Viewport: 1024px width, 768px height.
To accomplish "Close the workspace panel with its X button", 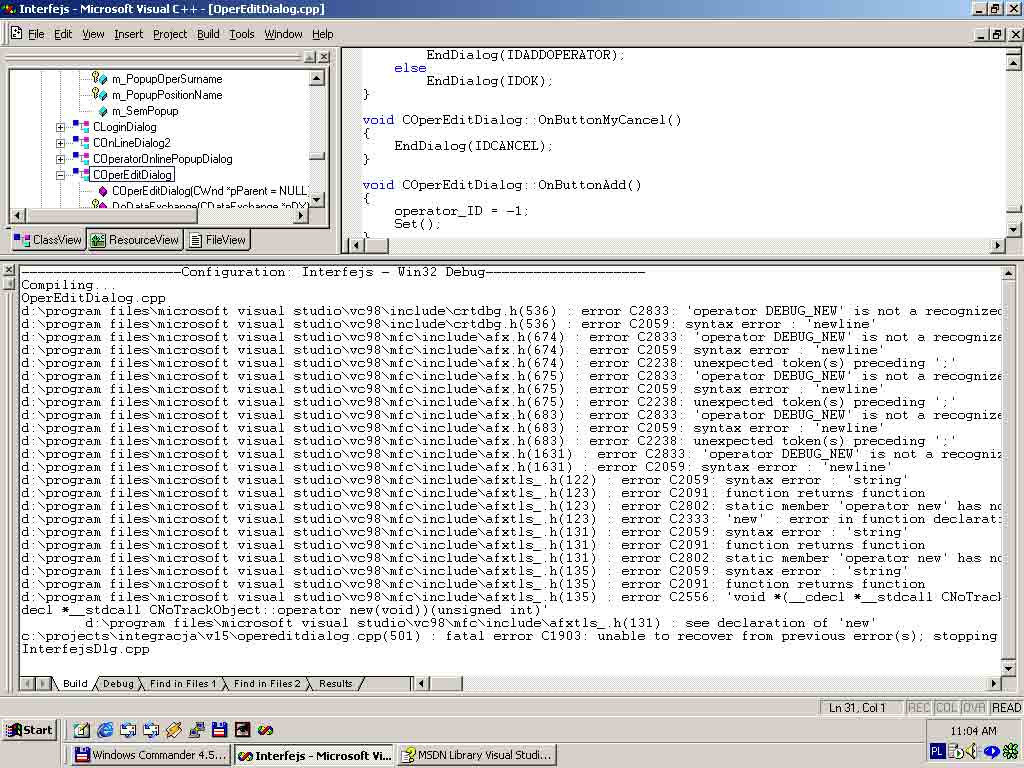I will (323, 57).
